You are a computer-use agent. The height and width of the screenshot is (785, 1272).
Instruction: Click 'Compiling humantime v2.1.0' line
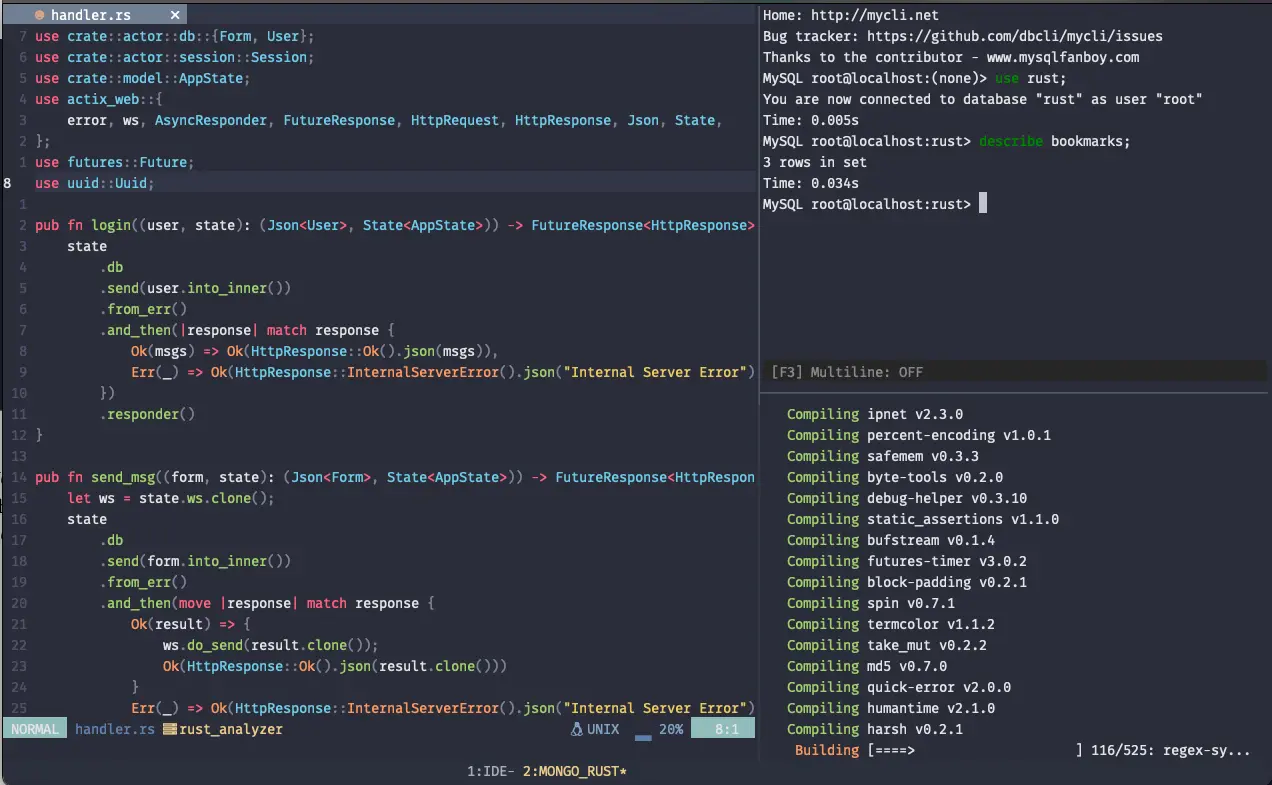[x=891, y=708]
